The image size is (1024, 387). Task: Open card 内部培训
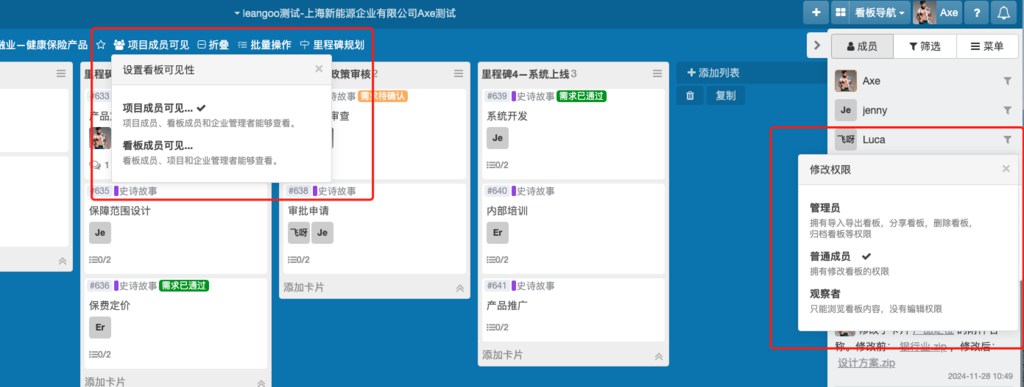point(507,211)
